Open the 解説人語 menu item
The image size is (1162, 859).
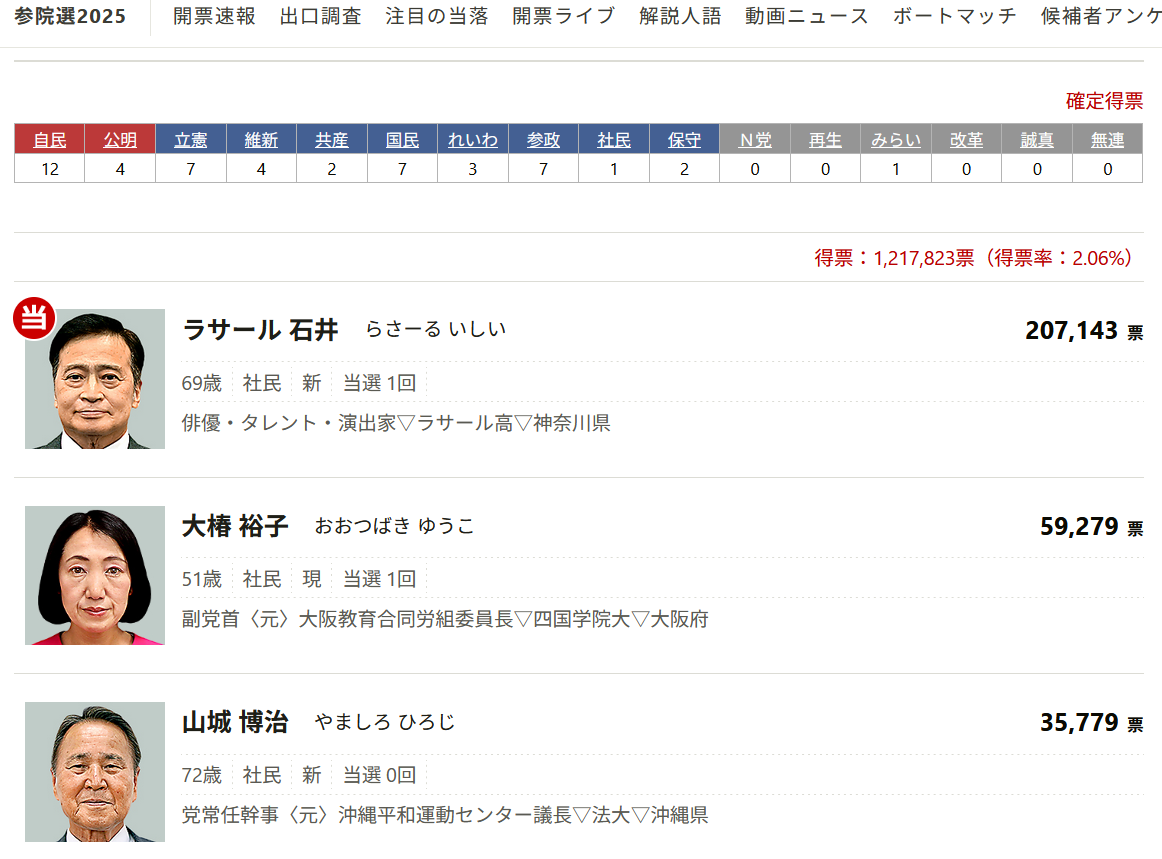coord(680,16)
